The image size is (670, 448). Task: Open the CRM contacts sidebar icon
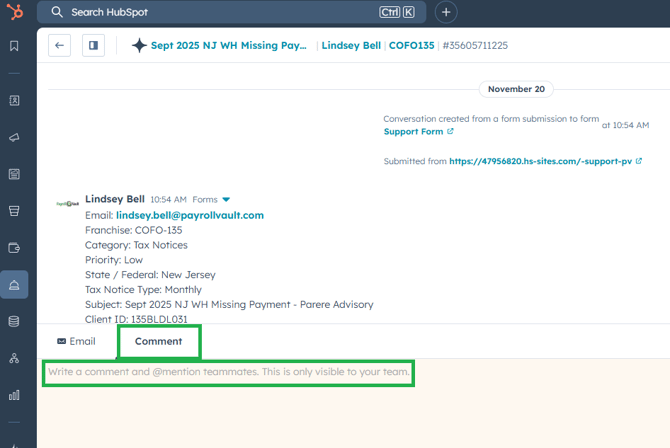click(x=14, y=100)
